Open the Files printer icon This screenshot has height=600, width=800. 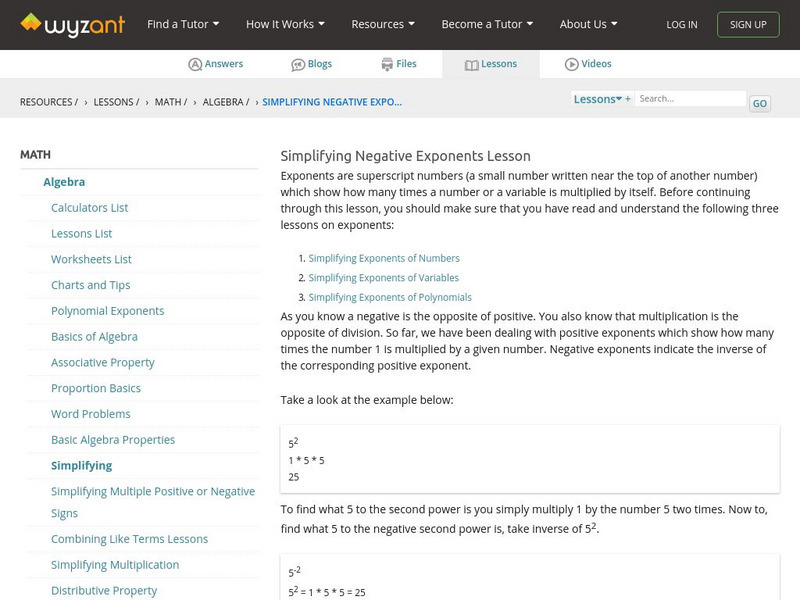[387, 64]
